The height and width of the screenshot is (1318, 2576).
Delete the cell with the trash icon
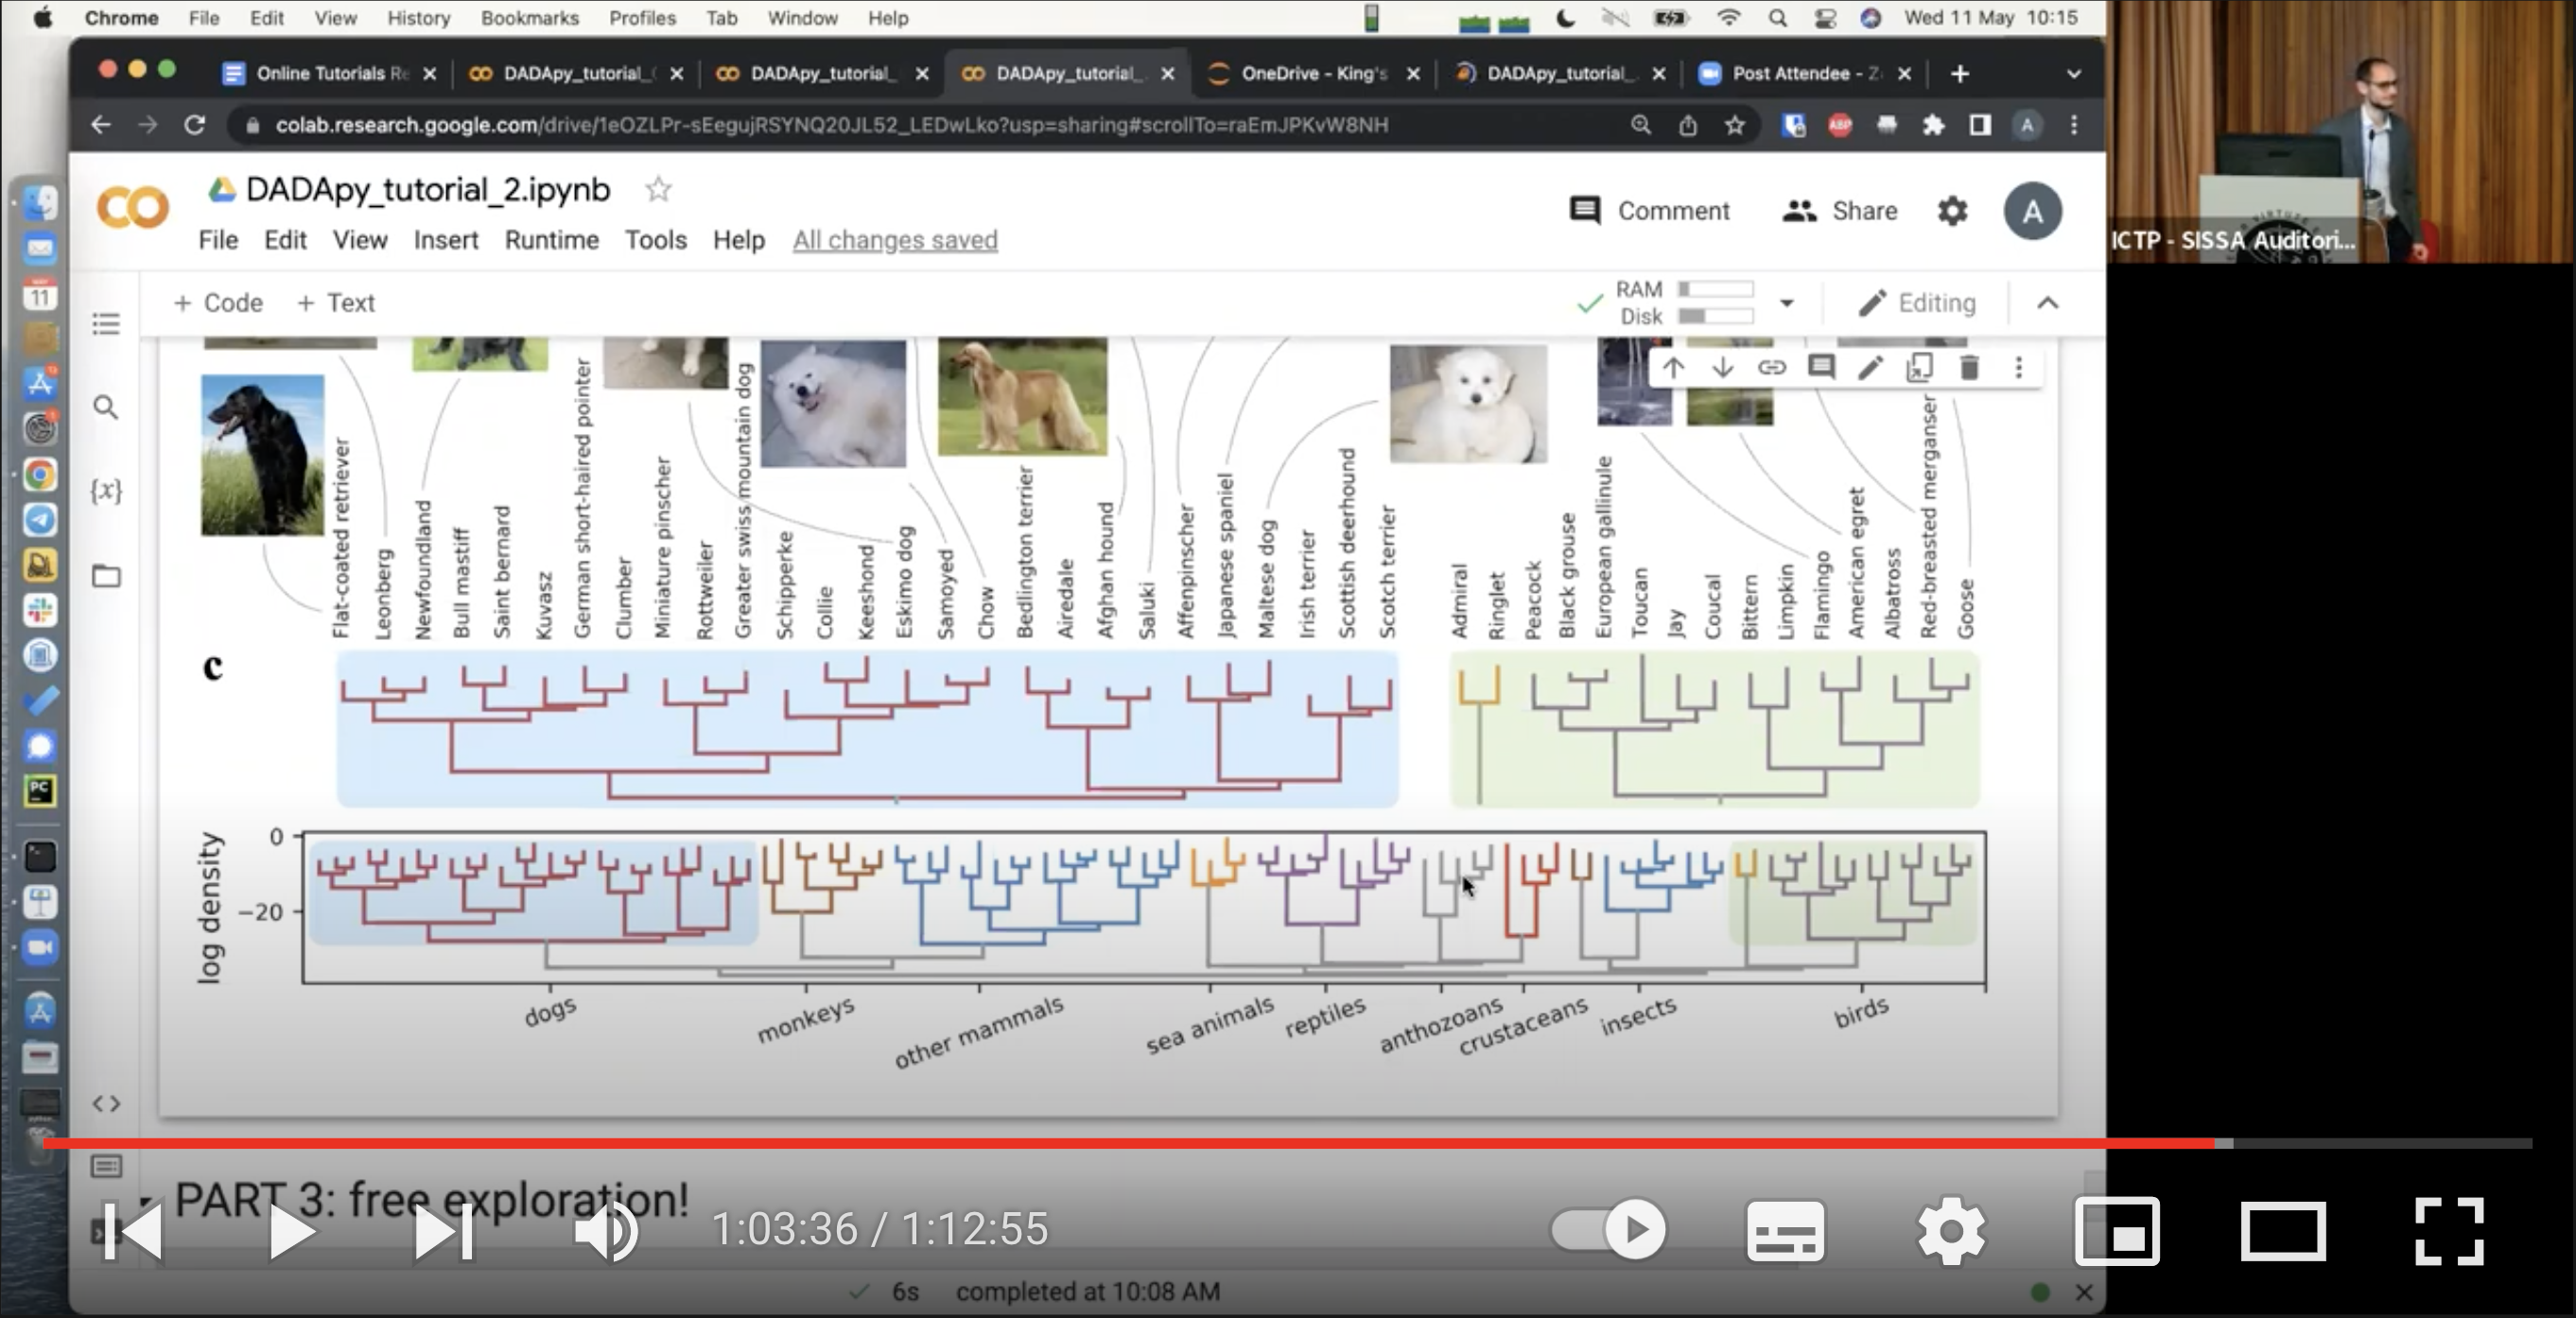1969,368
